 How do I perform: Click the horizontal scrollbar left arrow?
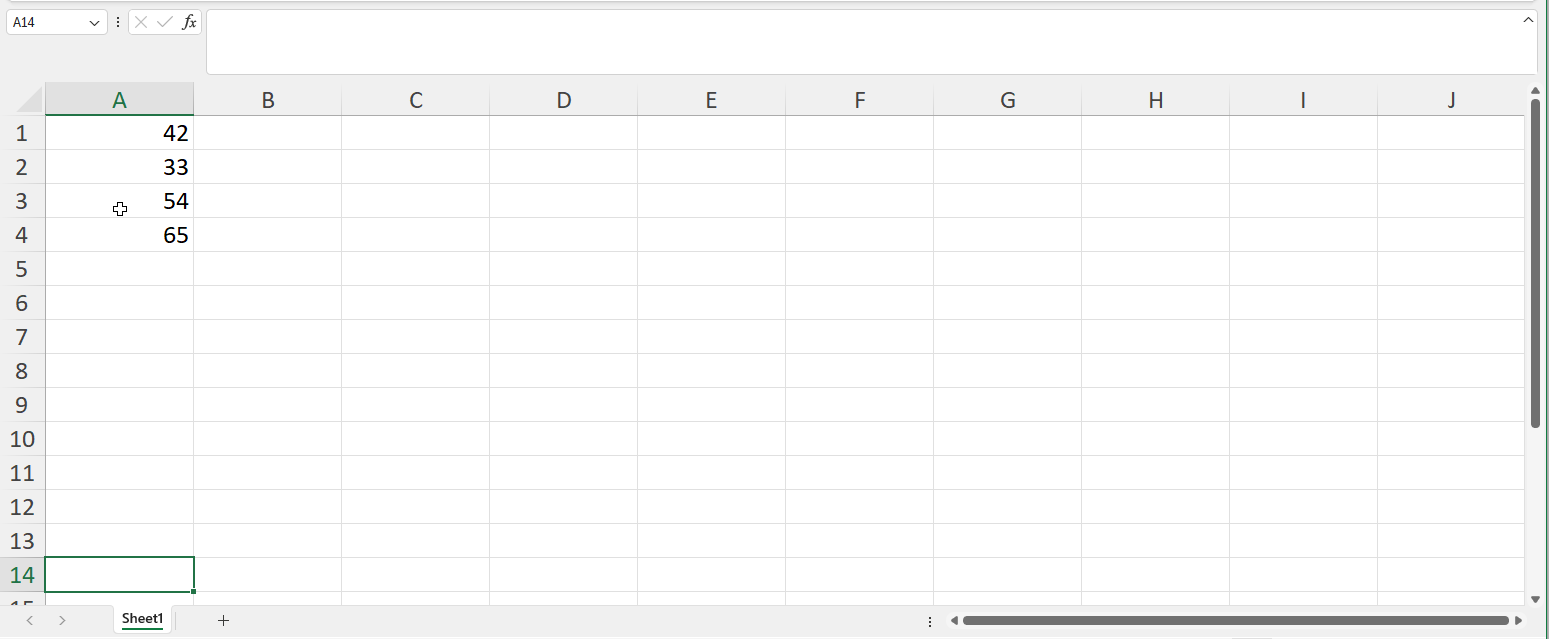pos(956,620)
